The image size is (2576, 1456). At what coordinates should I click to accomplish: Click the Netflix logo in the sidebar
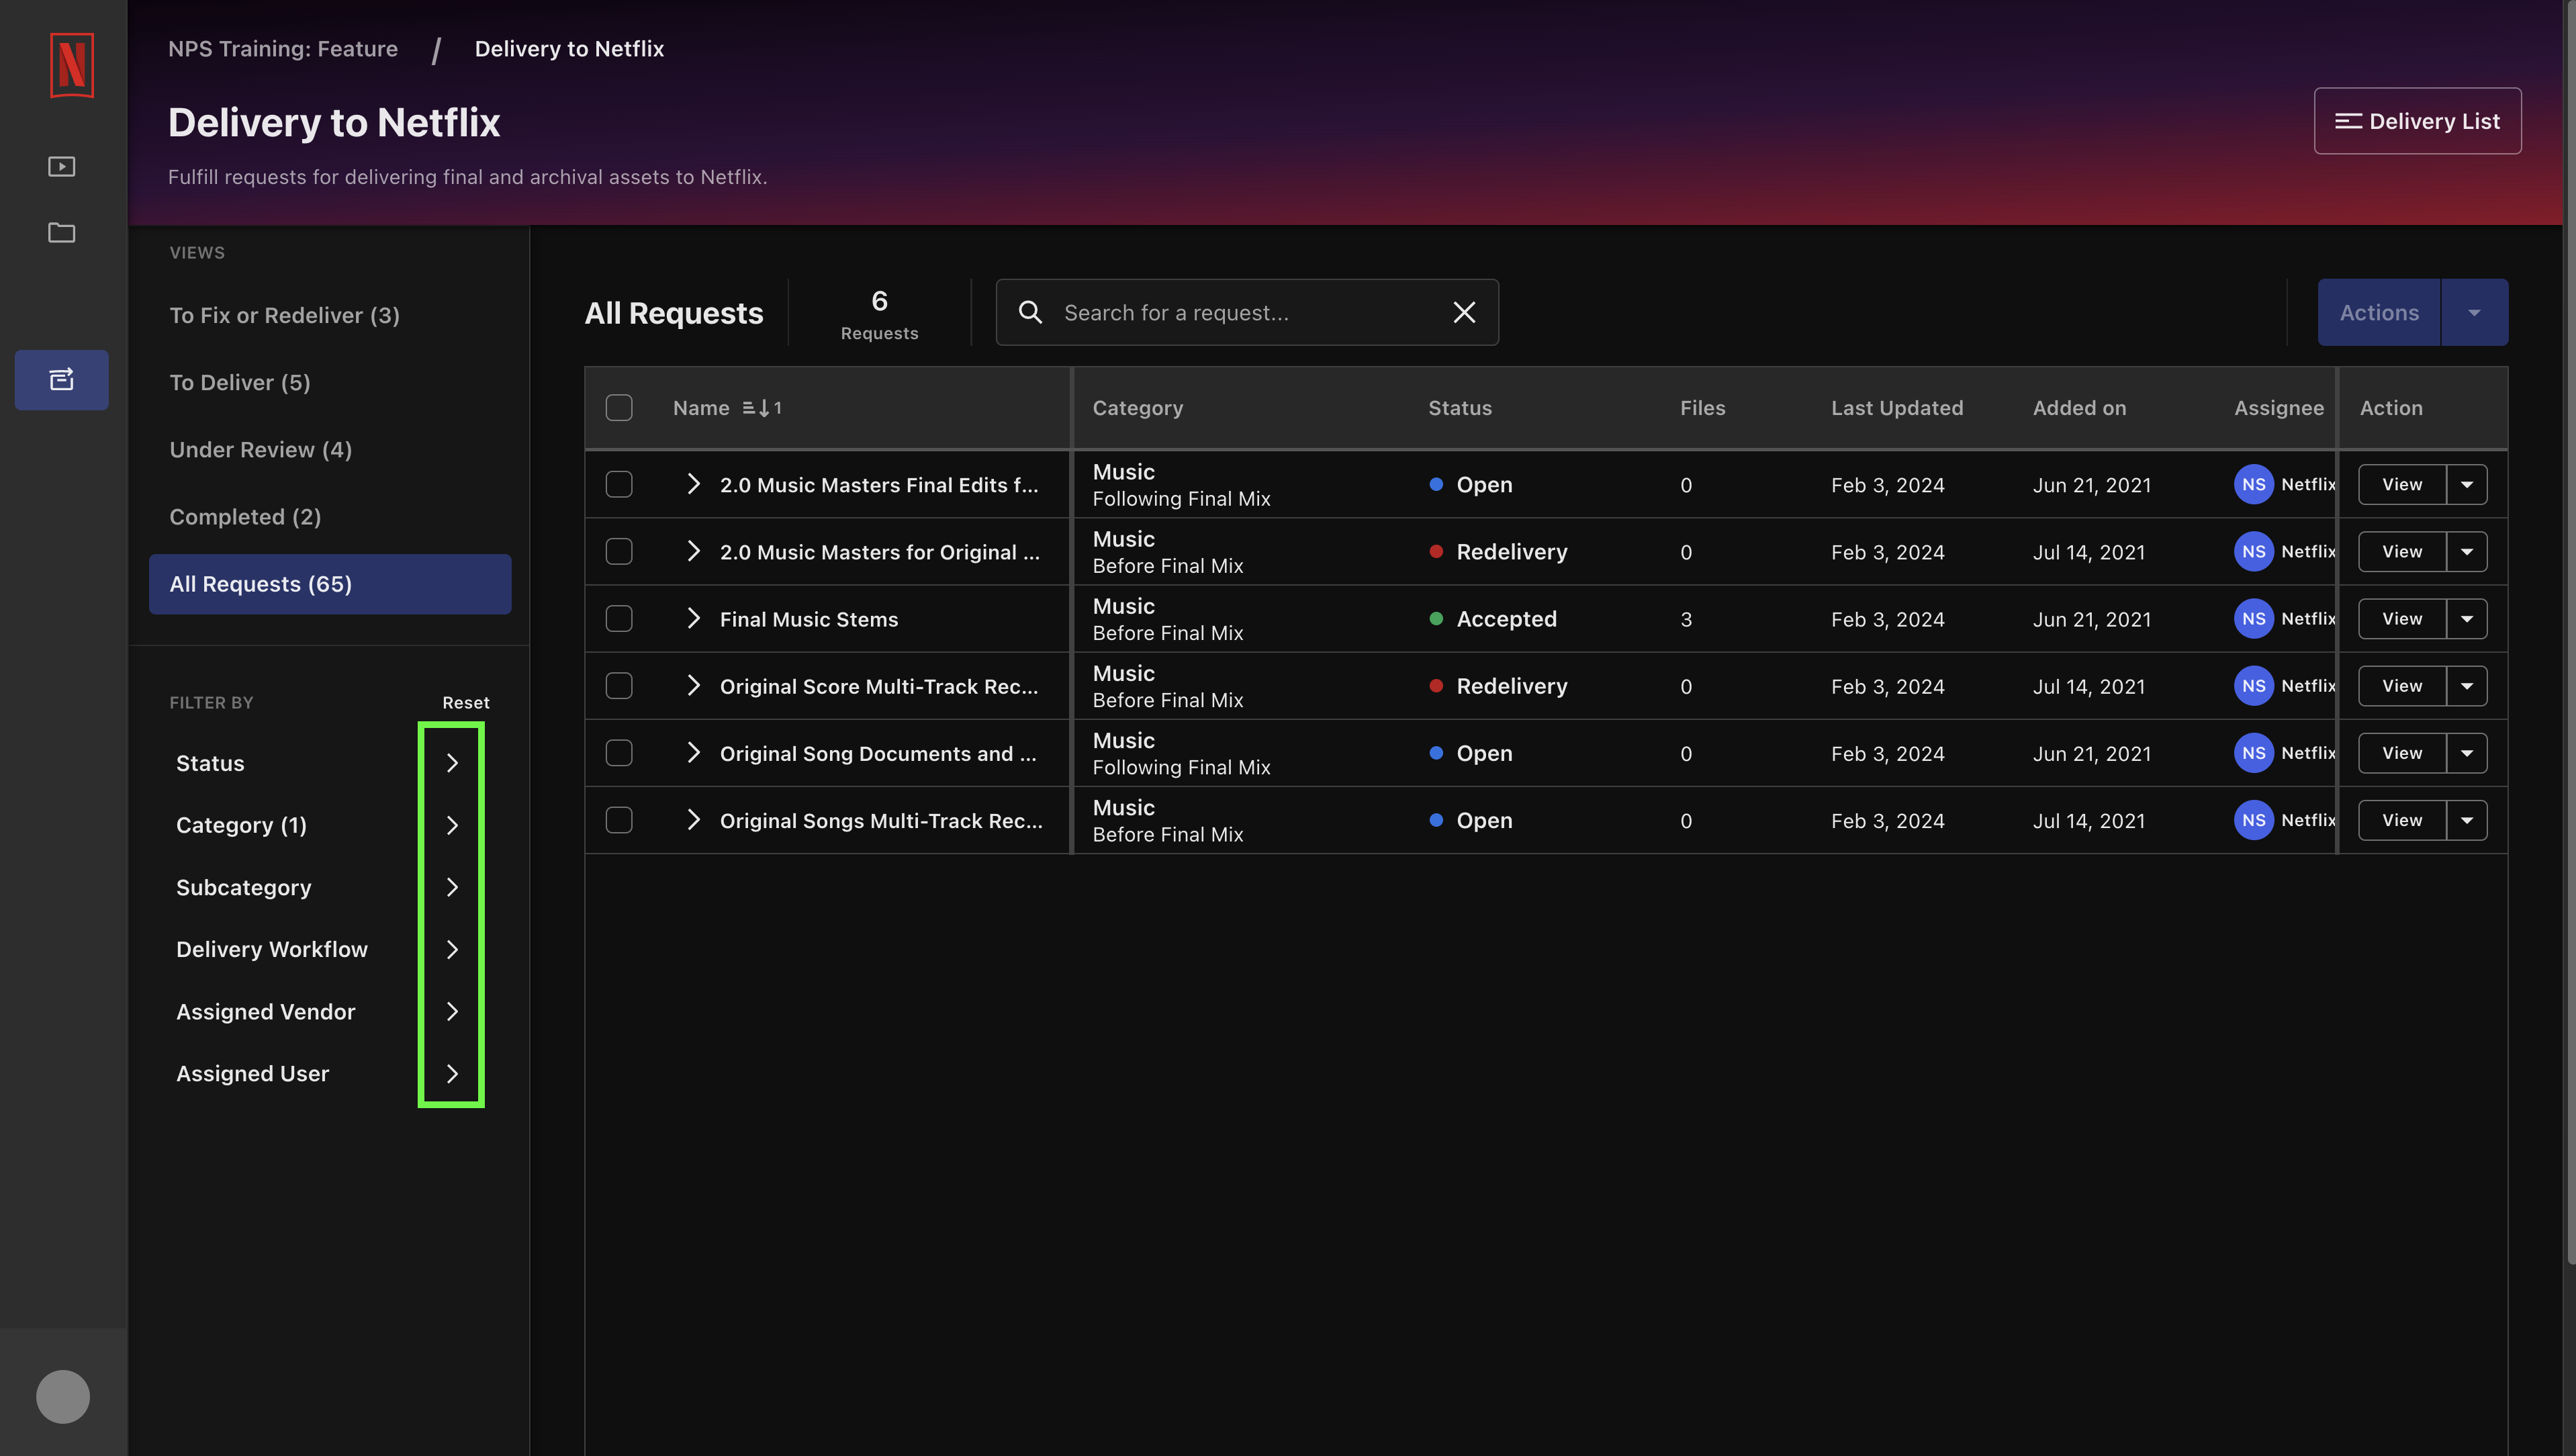click(x=71, y=65)
